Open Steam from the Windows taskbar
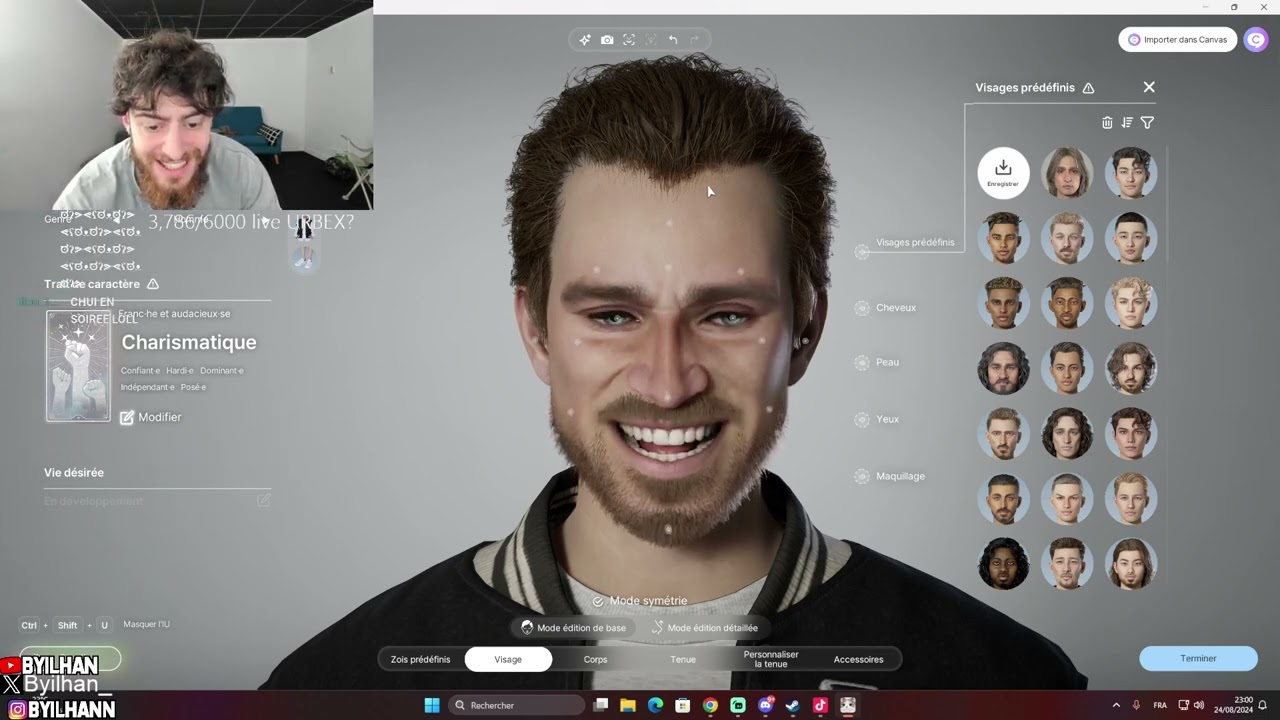Image resolution: width=1280 pixels, height=720 pixels. [792, 705]
